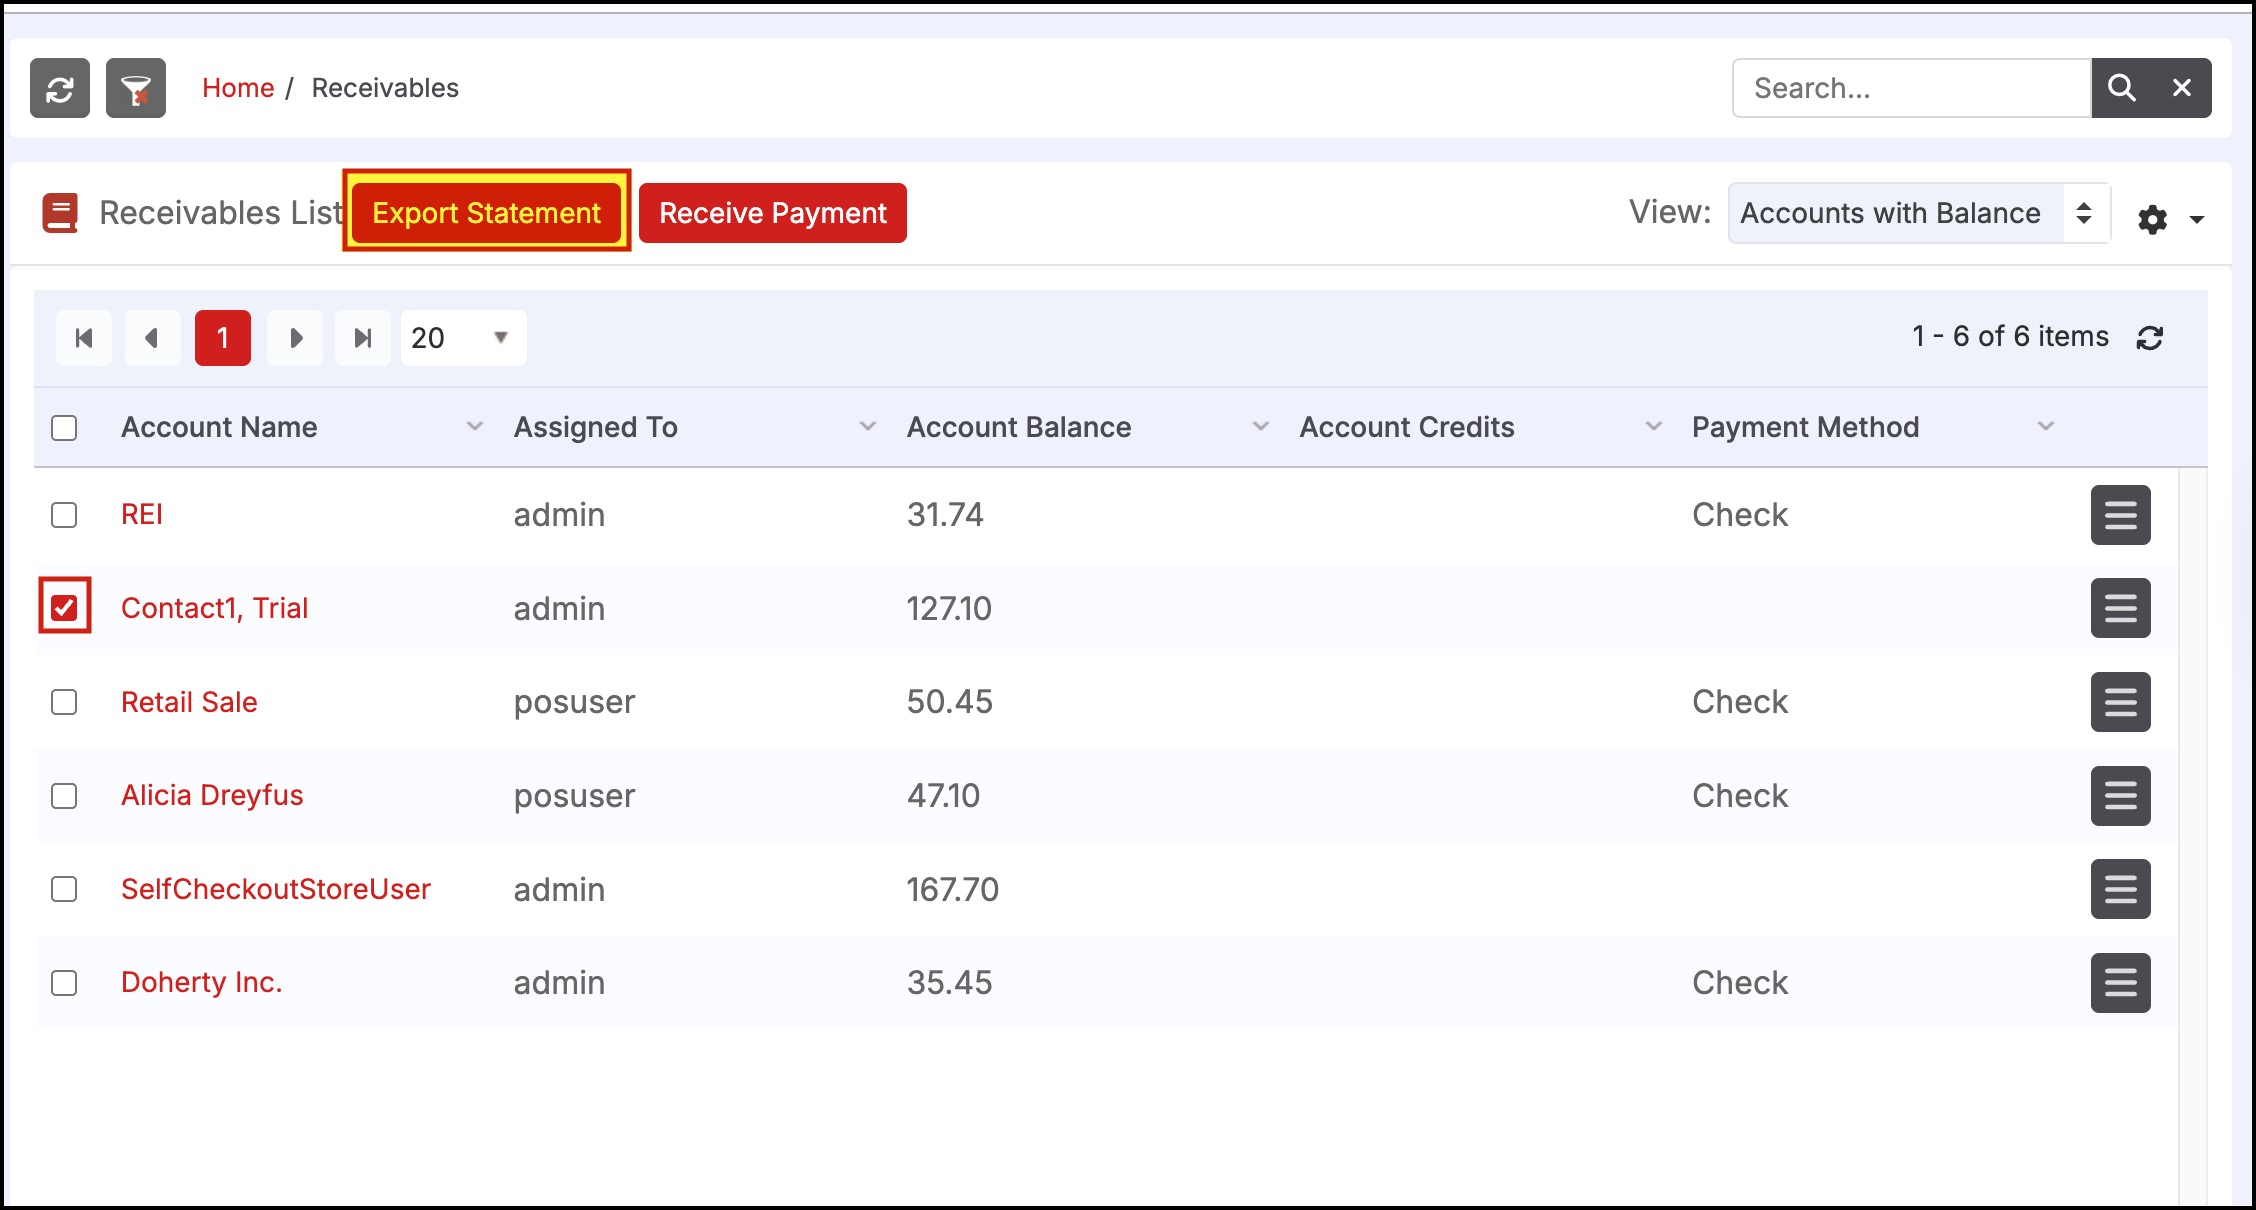The width and height of the screenshot is (2256, 1210).
Task: Go to previous page arrow
Action: coord(152,338)
